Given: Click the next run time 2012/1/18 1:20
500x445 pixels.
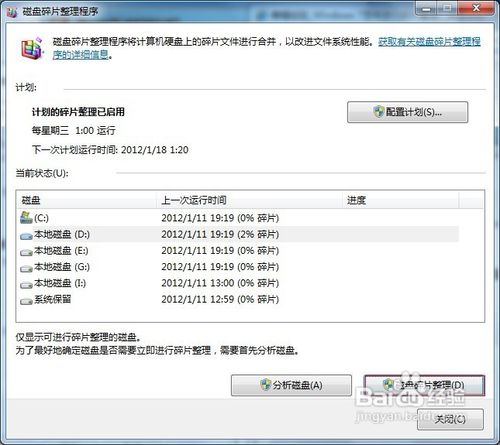Looking at the screenshot, I should (x=155, y=150).
